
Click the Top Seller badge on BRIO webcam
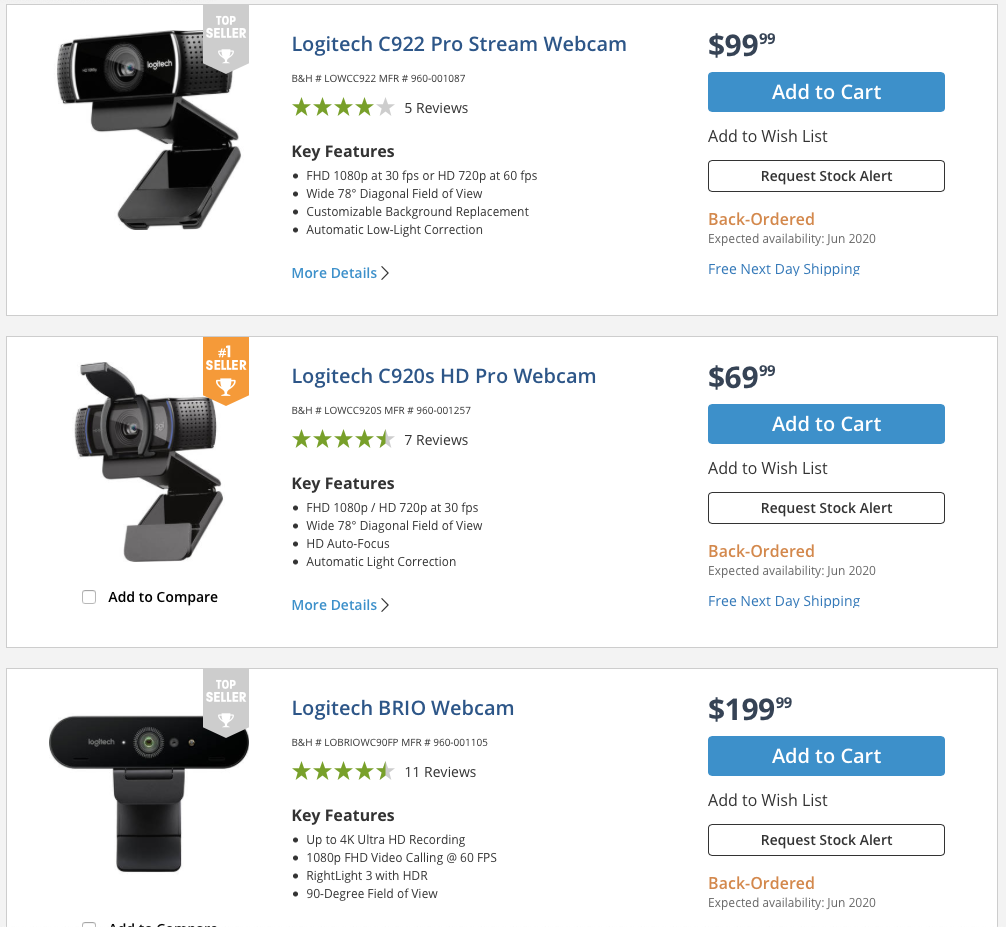pos(226,702)
